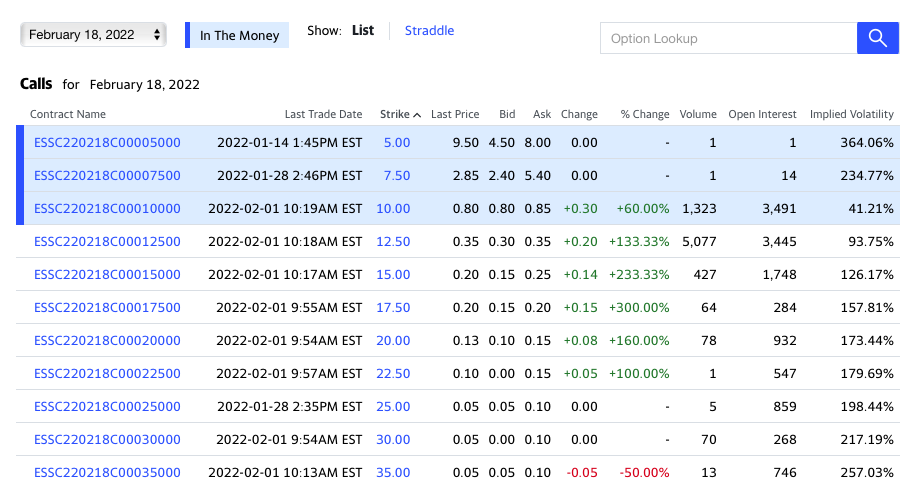Sort by the Volume column header

[x=697, y=114]
